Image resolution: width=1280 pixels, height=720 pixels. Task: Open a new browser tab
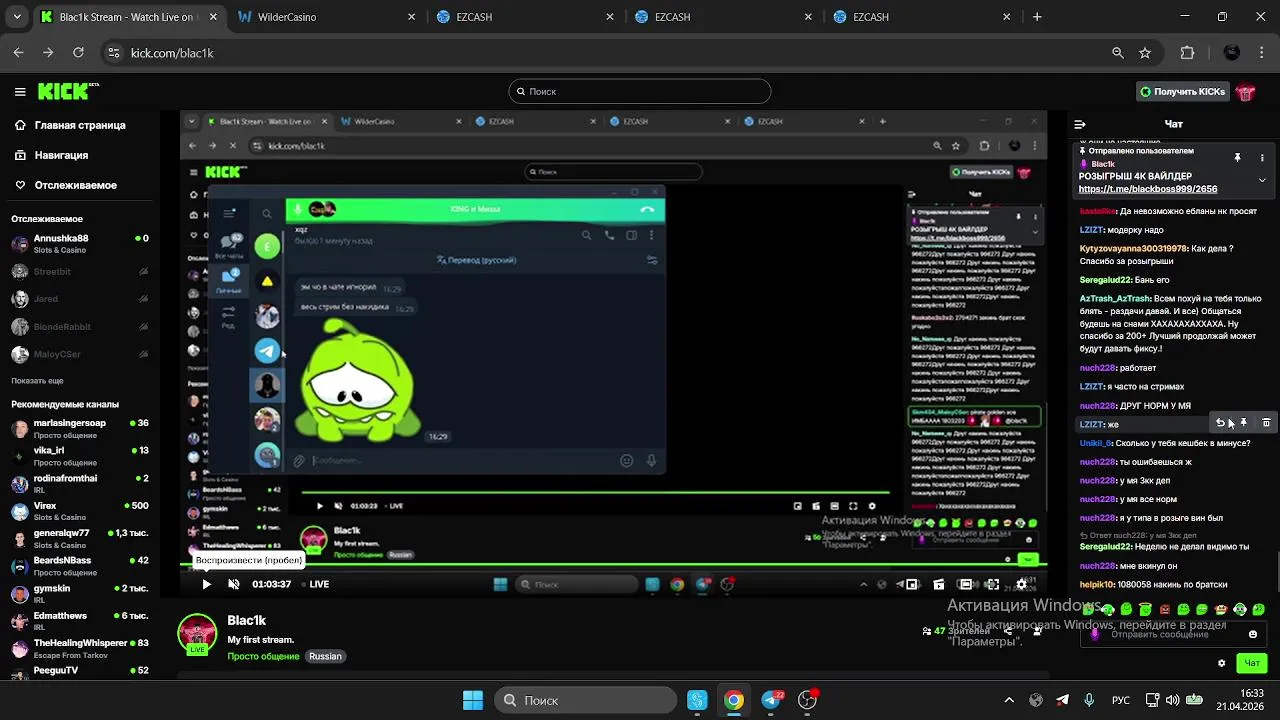1037,17
